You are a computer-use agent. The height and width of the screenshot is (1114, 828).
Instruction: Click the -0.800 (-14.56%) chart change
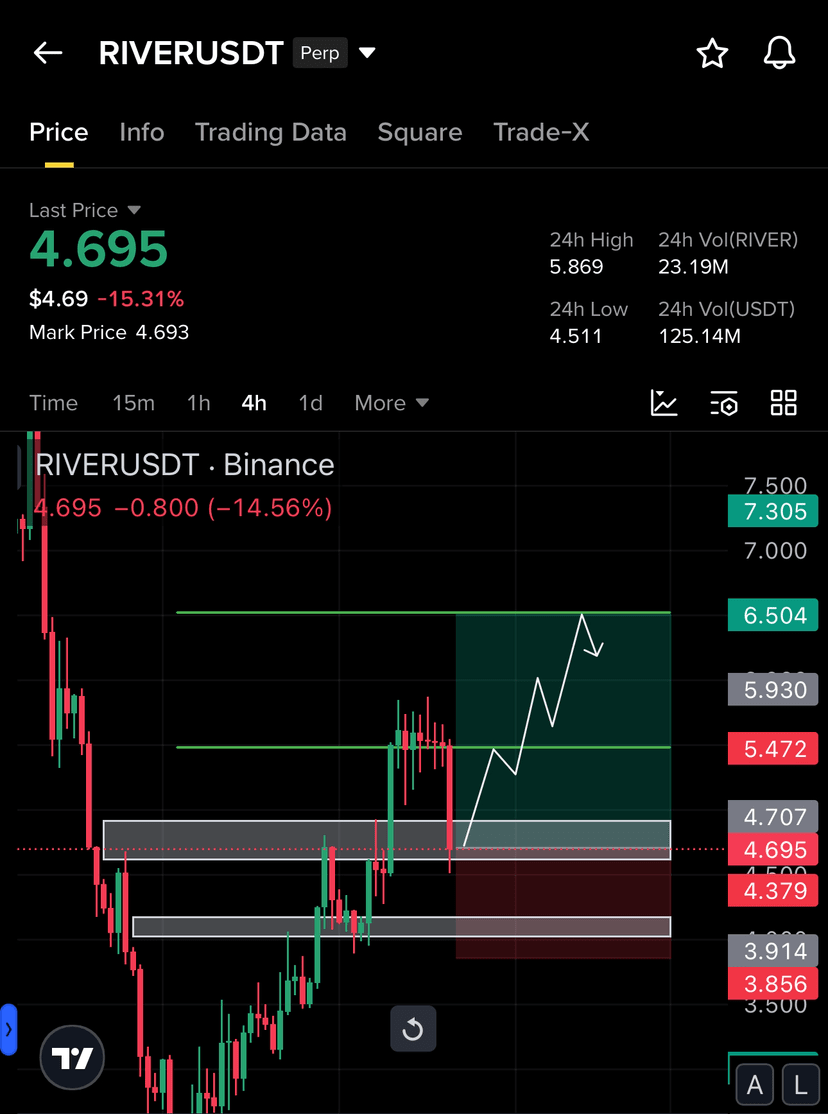point(222,509)
